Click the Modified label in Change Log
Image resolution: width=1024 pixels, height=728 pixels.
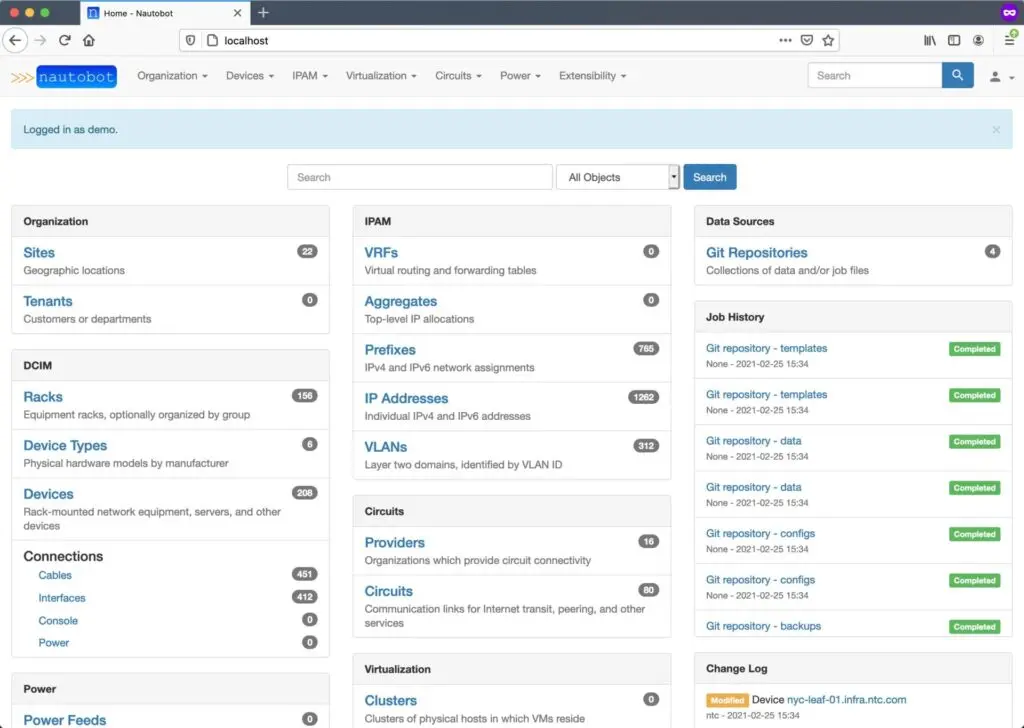click(727, 700)
